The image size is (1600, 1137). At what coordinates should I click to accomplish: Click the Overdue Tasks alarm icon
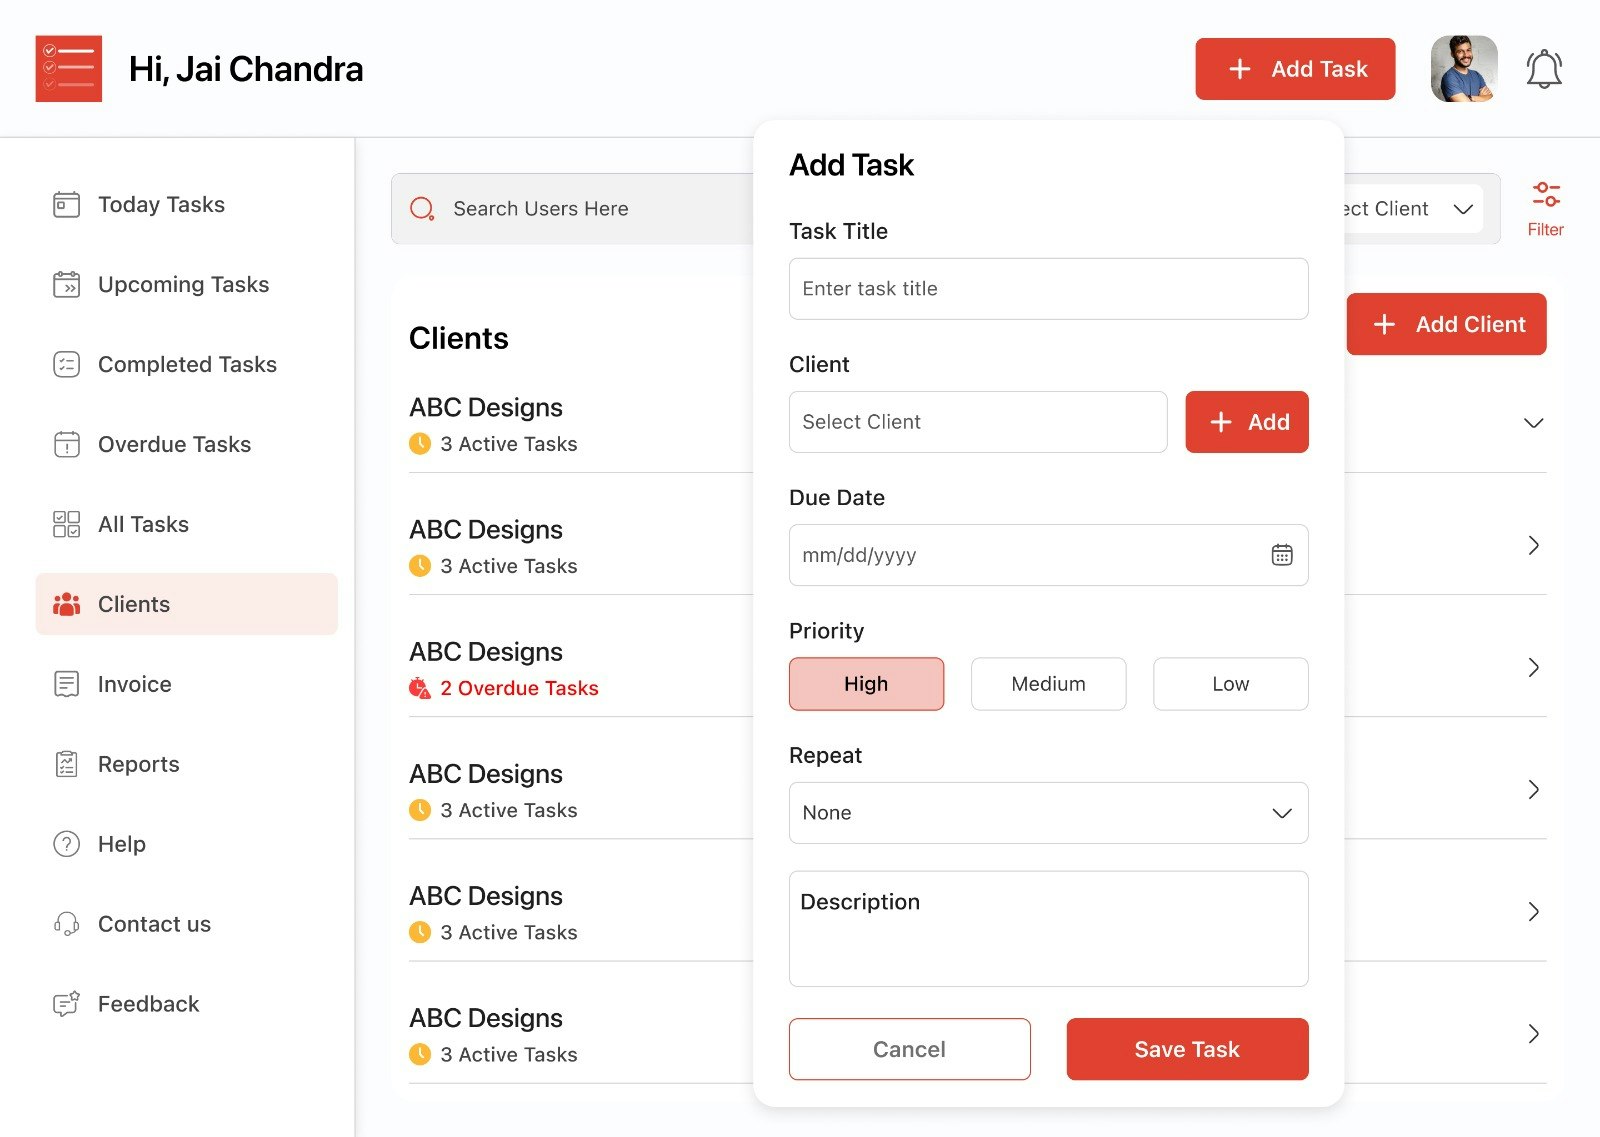(x=65, y=444)
